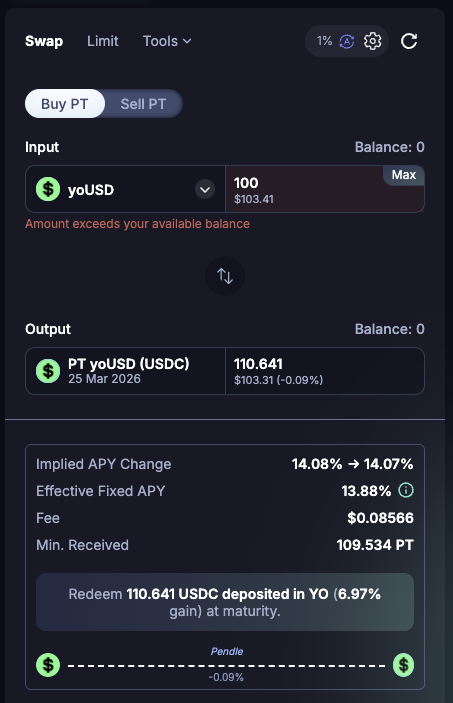The width and height of the screenshot is (453, 703).
Task: Open the yoUSD token selector chevron
Action: (x=205, y=190)
